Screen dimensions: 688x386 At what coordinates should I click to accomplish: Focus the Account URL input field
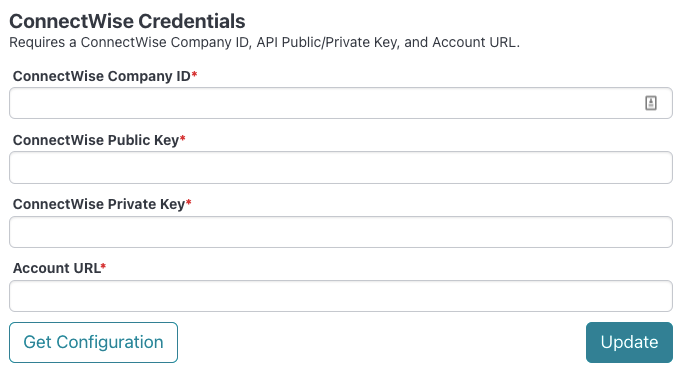[341, 296]
